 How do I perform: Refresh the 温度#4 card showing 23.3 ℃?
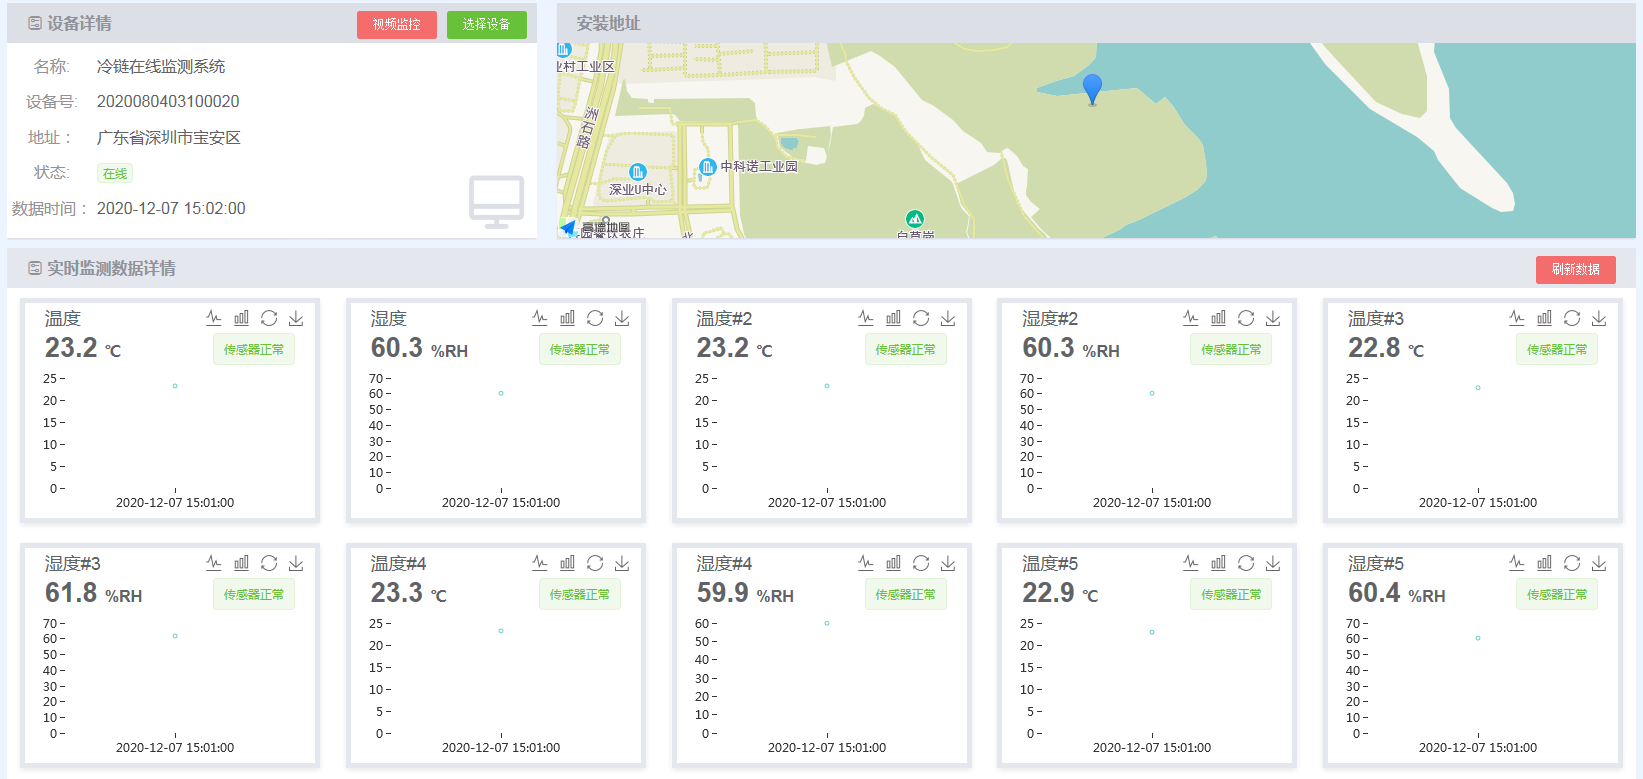click(595, 563)
